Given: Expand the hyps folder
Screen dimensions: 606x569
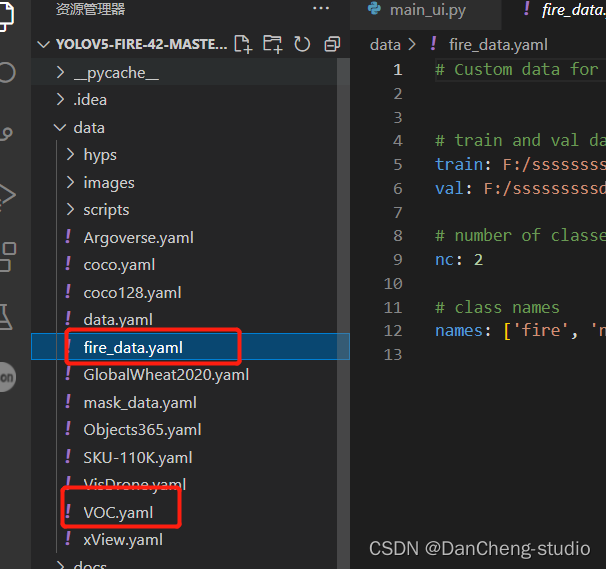Looking at the screenshot, I should point(70,154).
